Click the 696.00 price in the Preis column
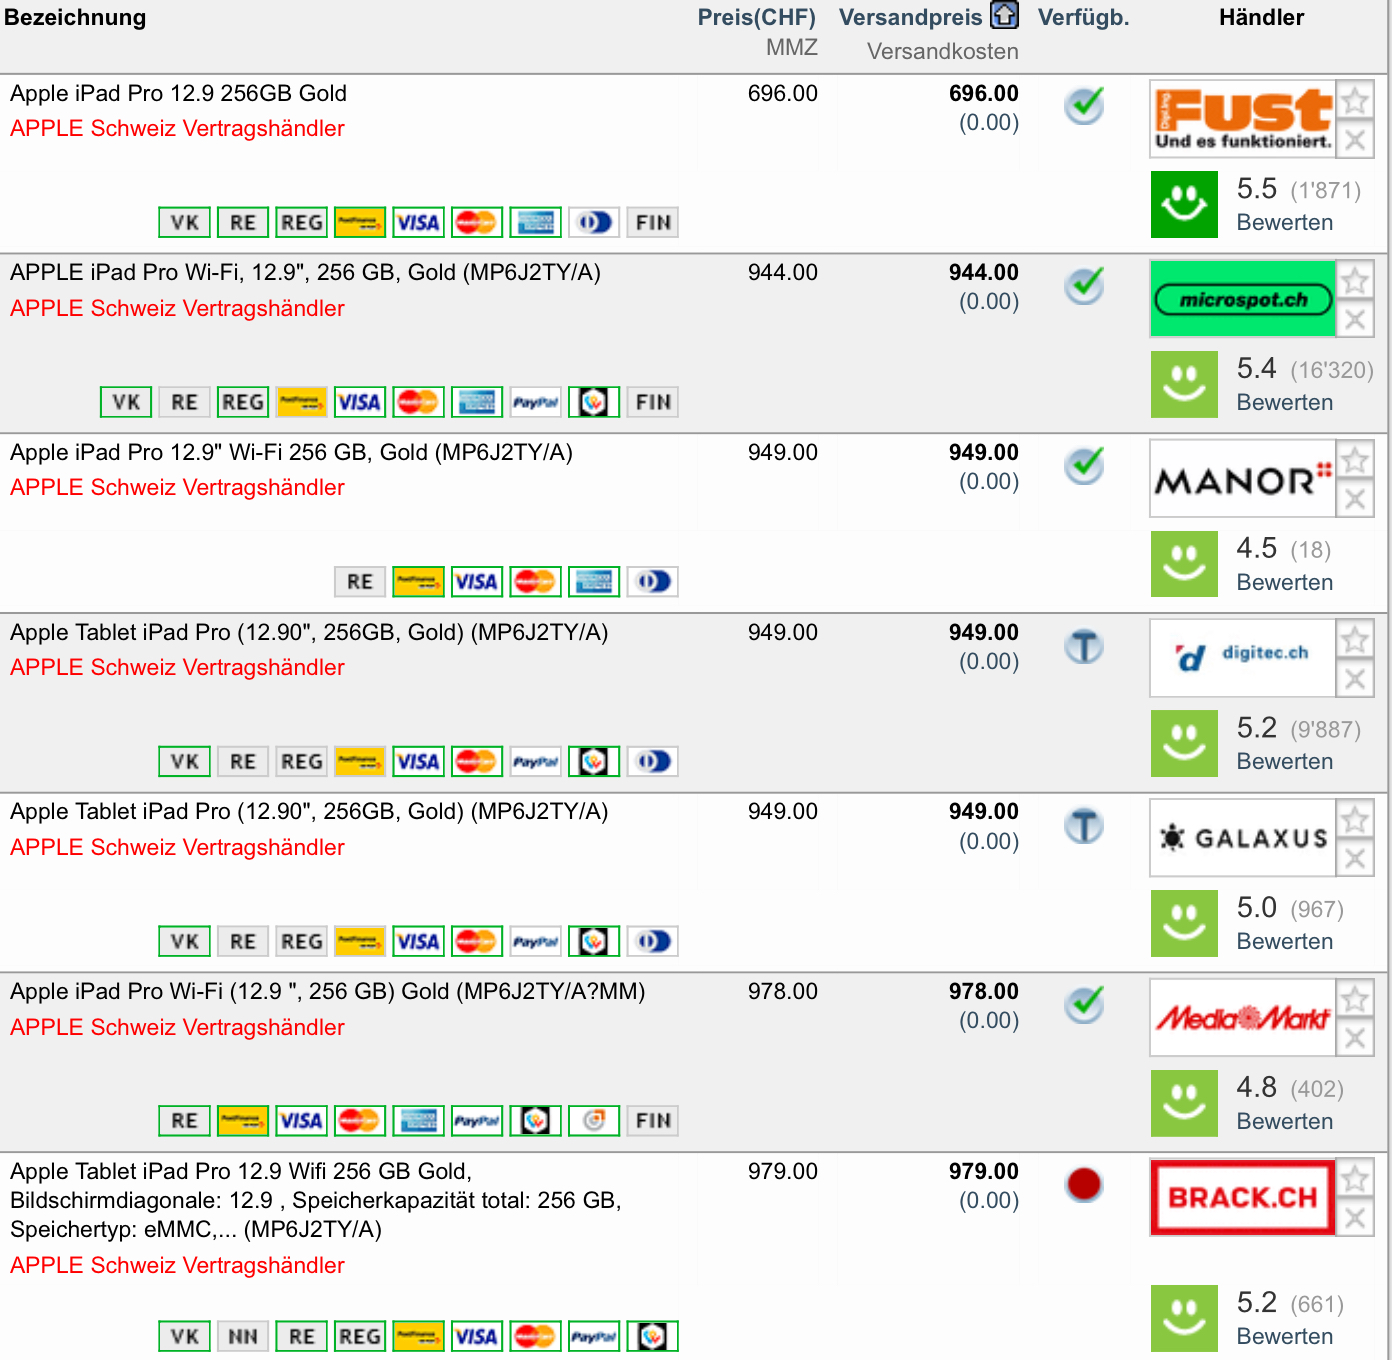Screen dimensions: 1392x1360 tap(782, 93)
